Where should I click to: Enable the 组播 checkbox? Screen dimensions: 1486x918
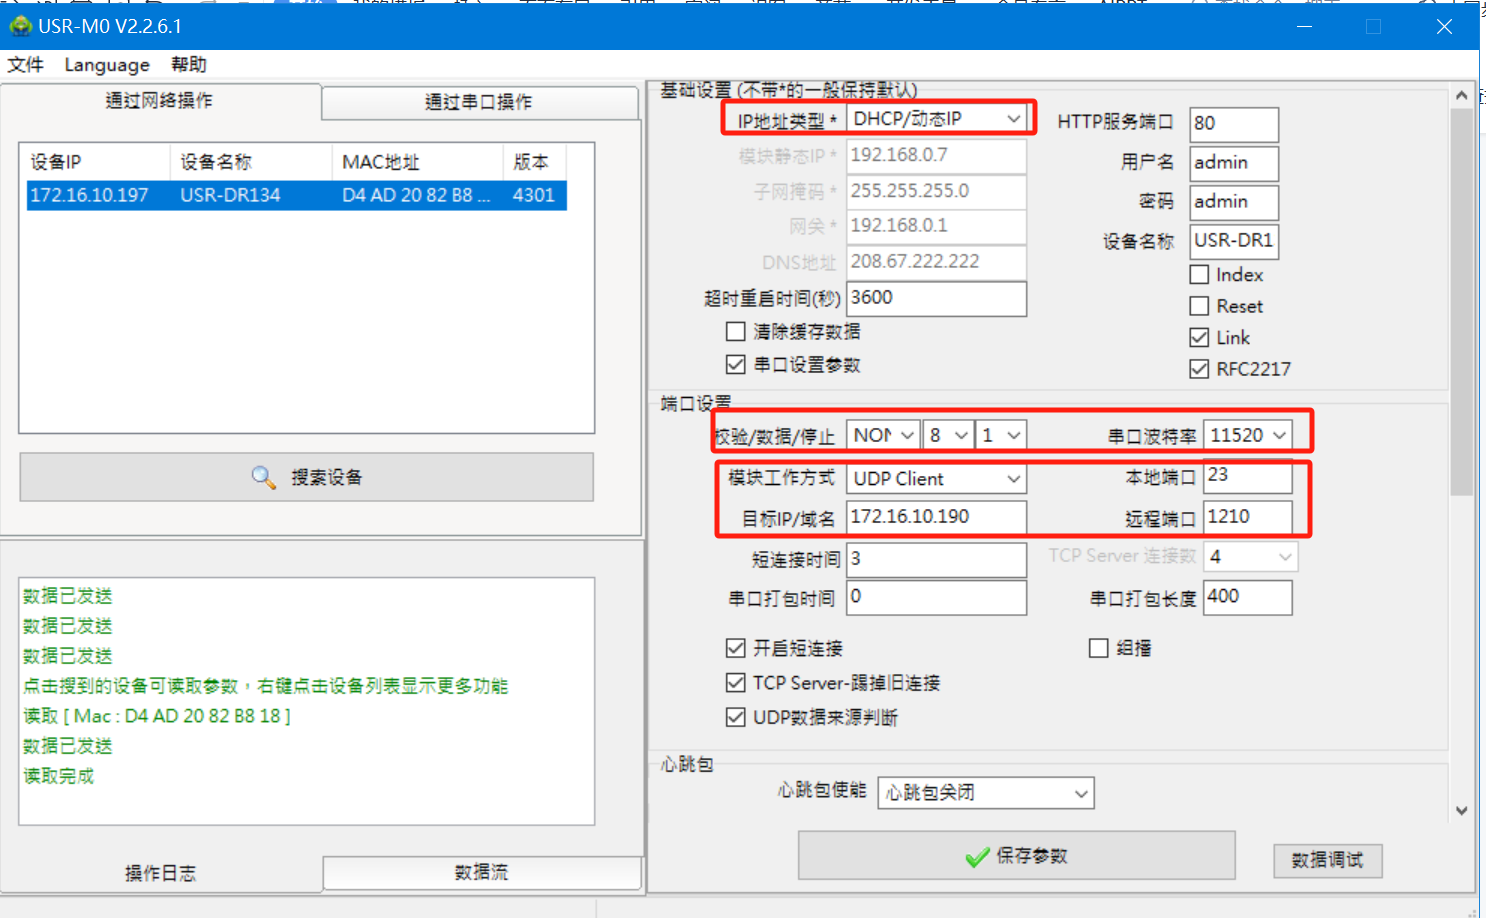[x=1098, y=648]
